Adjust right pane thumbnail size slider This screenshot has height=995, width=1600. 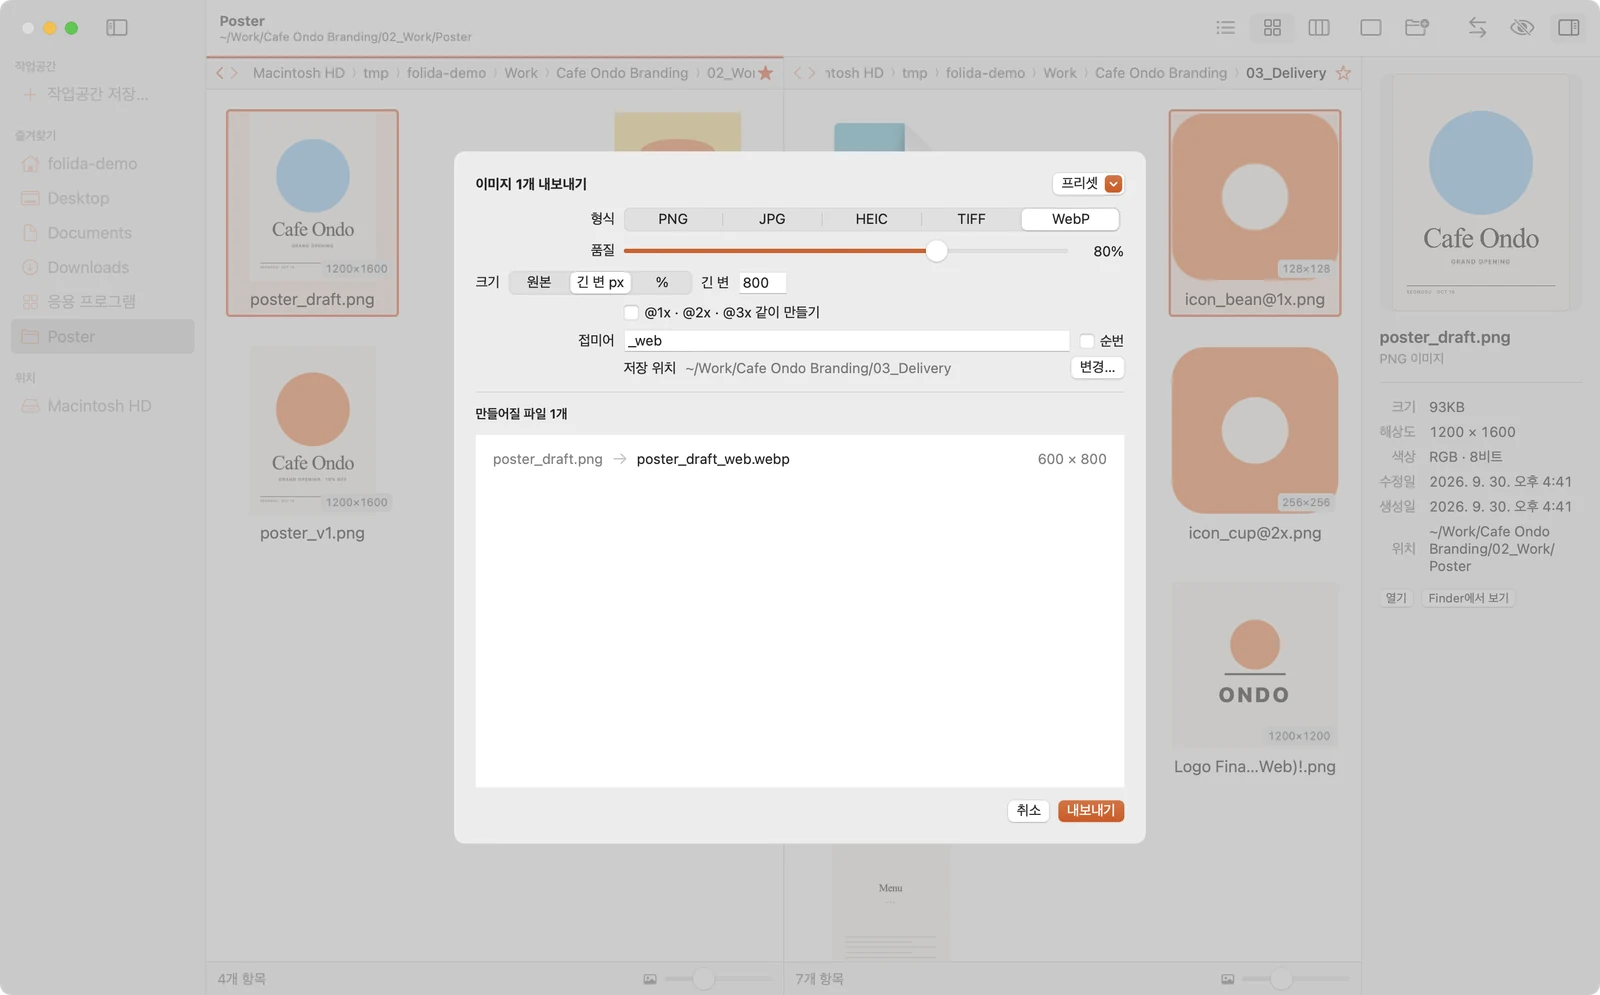tap(1295, 979)
